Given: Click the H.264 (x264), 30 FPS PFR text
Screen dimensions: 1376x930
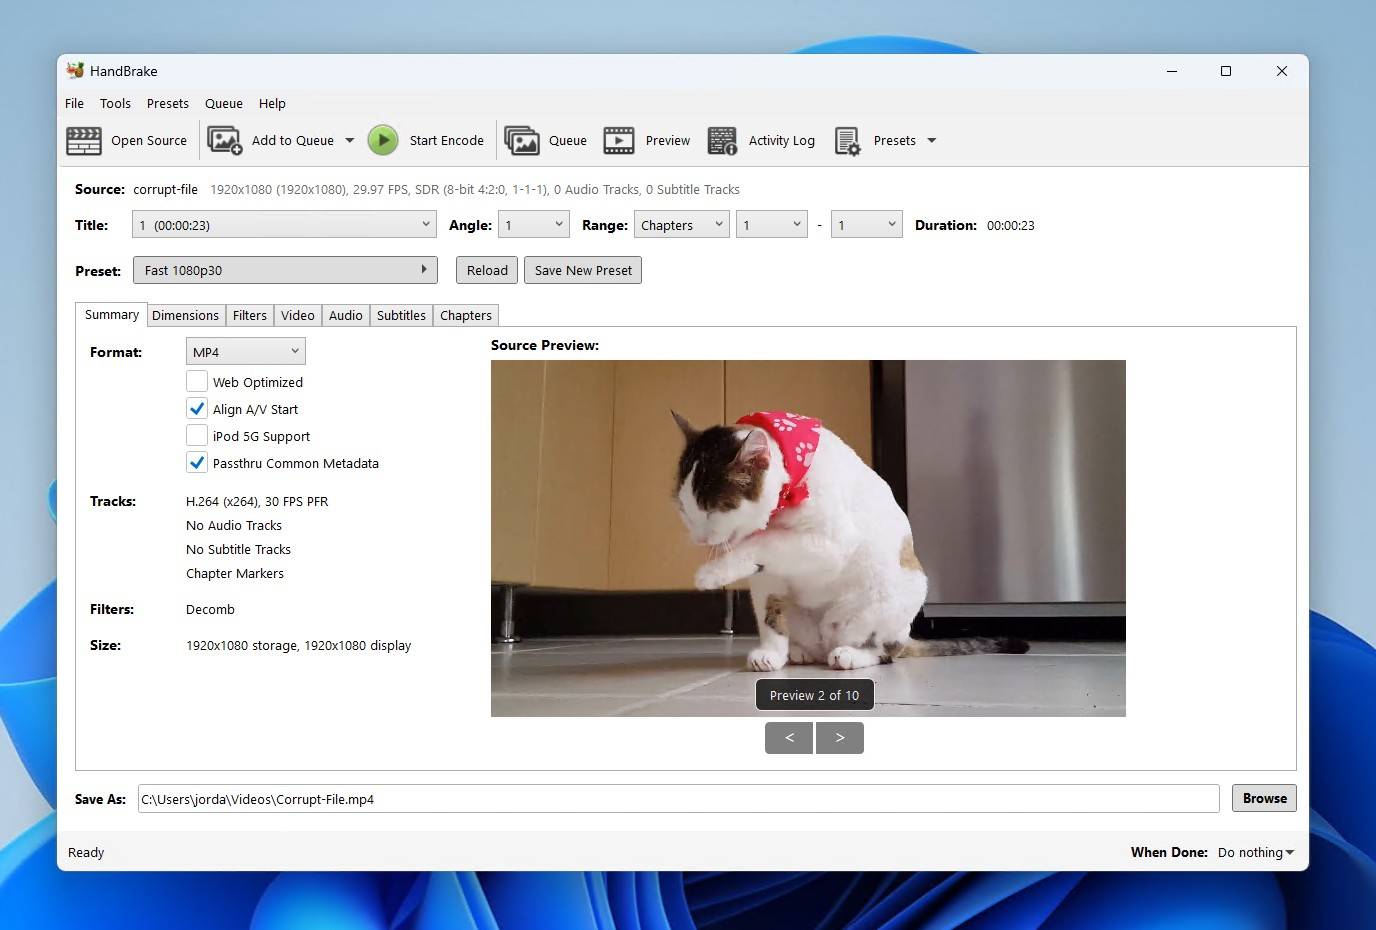Looking at the screenshot, I should 257,502.
